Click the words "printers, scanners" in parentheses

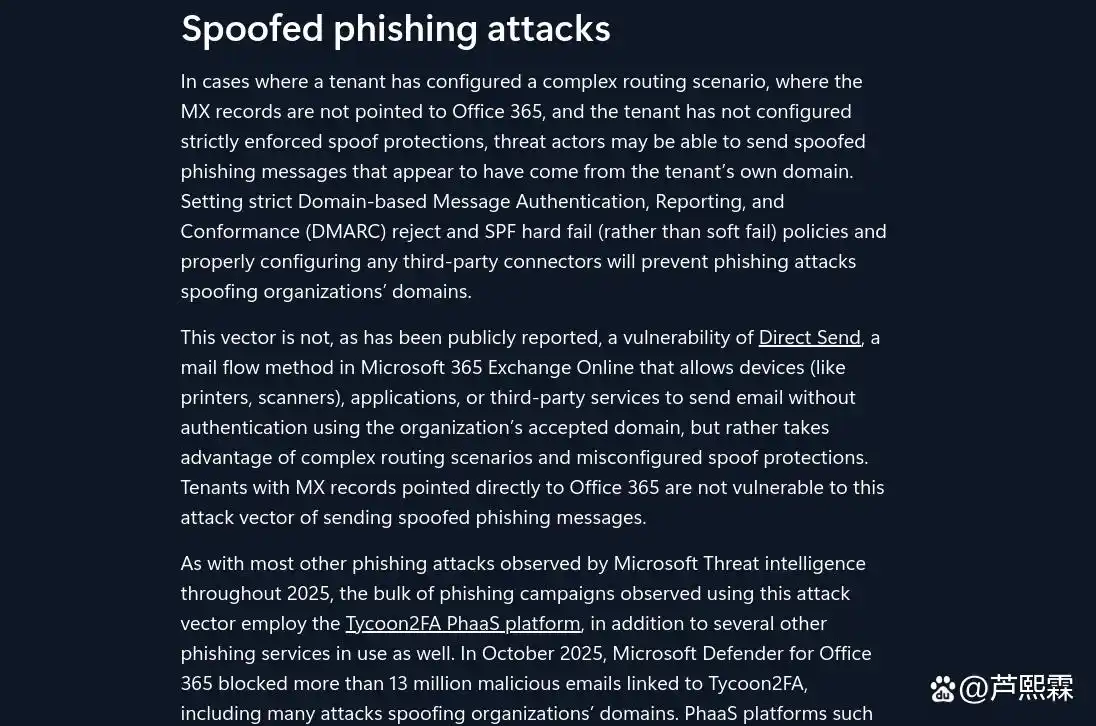[x=262, y=398]
